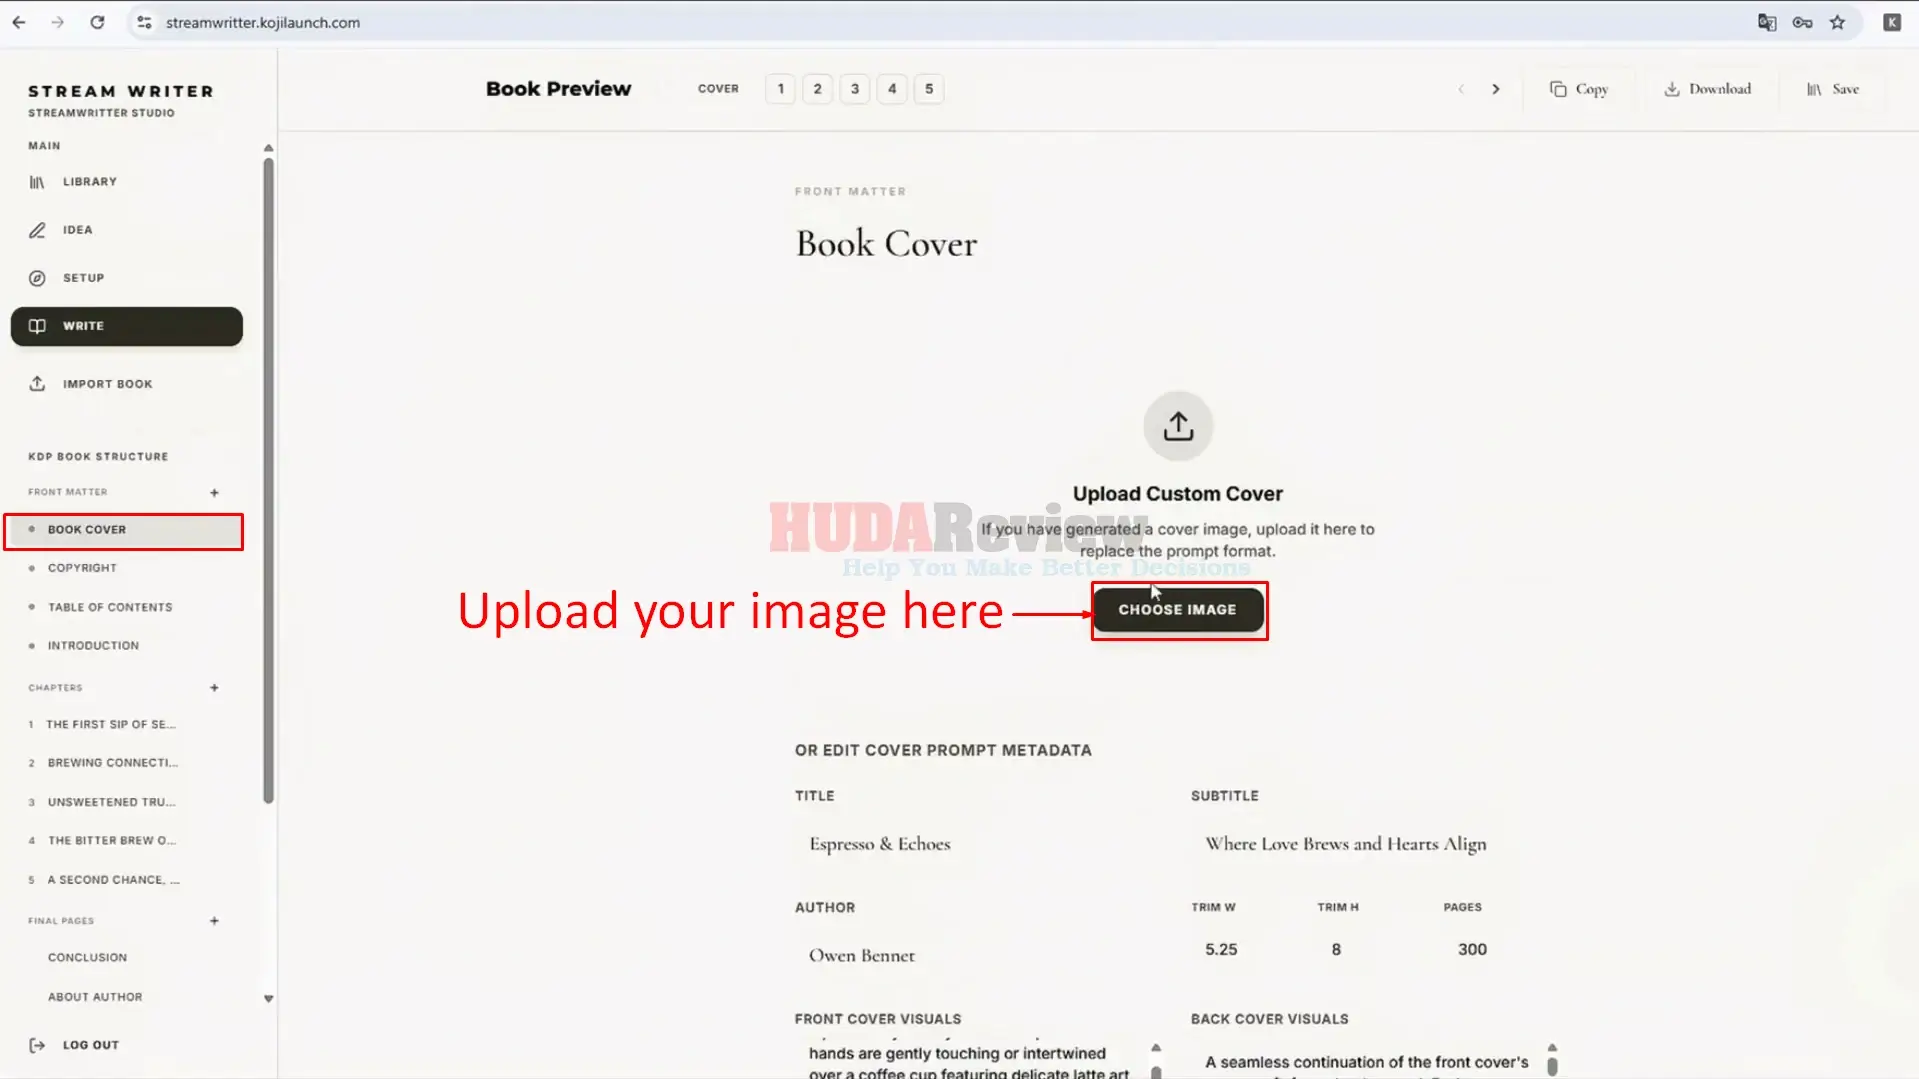This screenshot has height=1079, width=1919.
Task: Jump to preview page 5
Action: click(x=929, y=89)
